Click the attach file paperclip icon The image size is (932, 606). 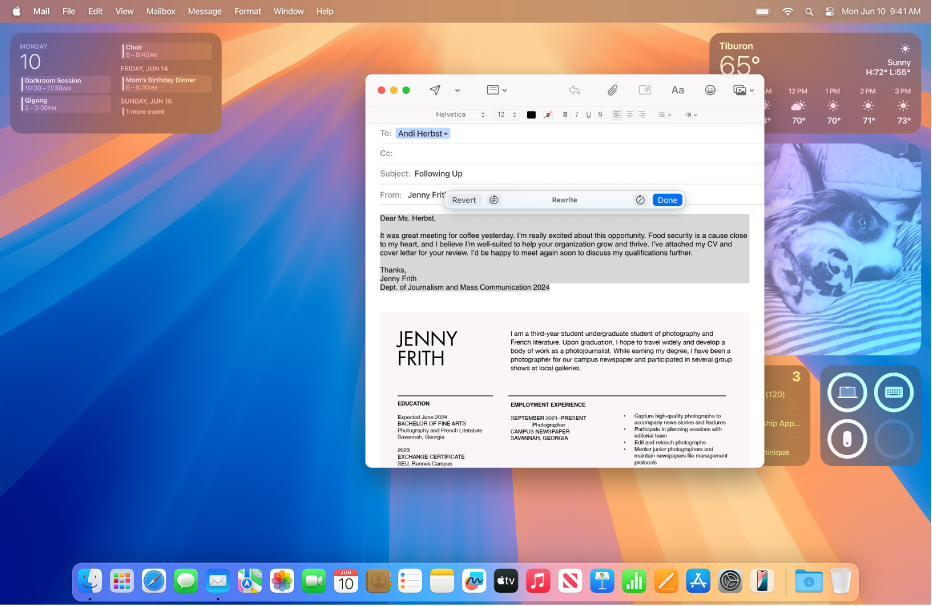(612, 90)
